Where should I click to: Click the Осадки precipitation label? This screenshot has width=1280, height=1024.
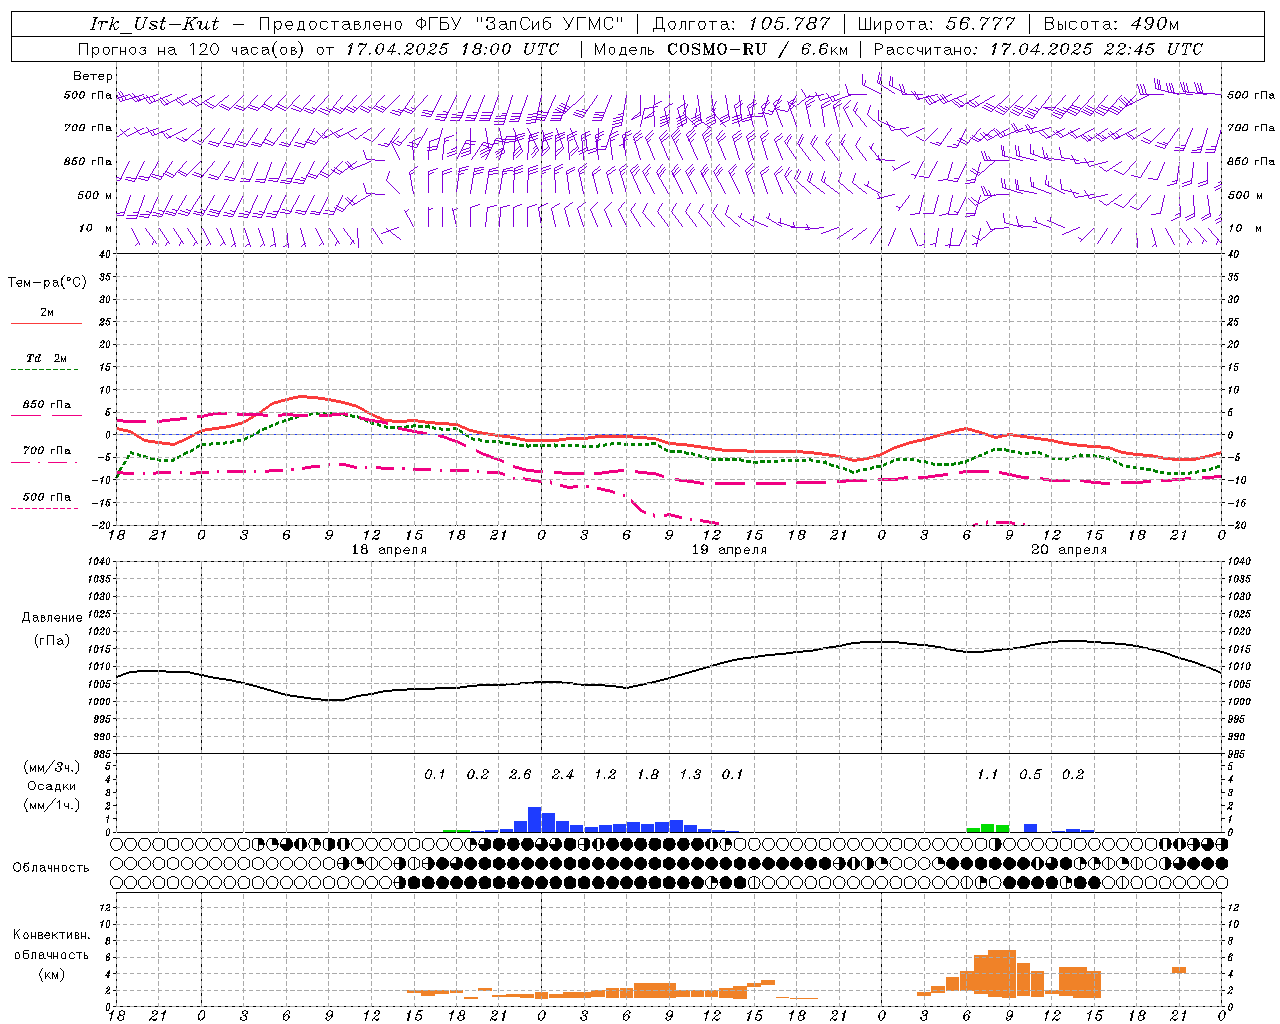(x=52, y=786)
